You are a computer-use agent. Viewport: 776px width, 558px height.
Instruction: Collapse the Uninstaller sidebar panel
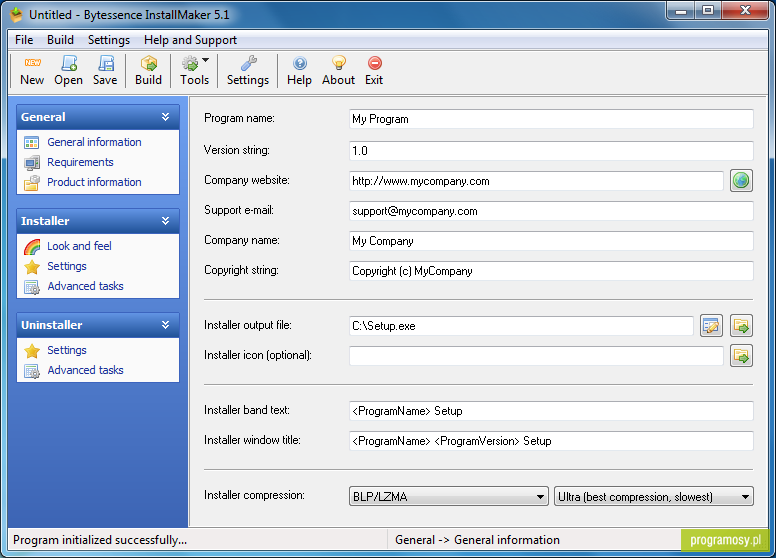pyautogui.click(x=165, y=325)
